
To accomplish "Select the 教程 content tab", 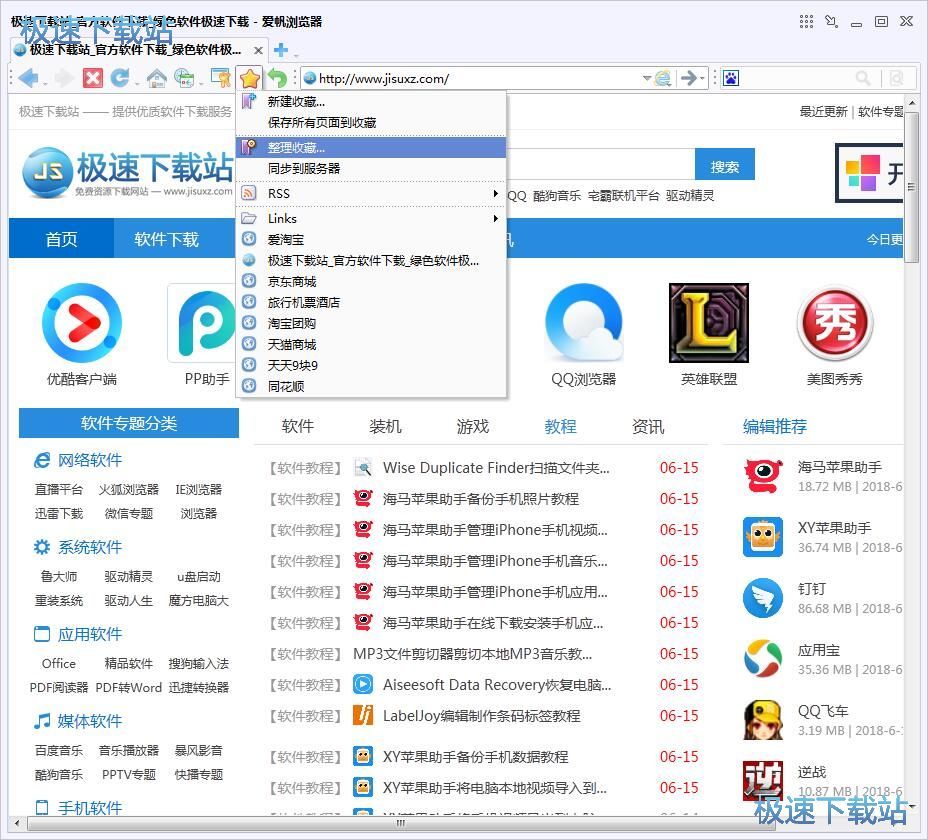I will (x=560, y=426).
